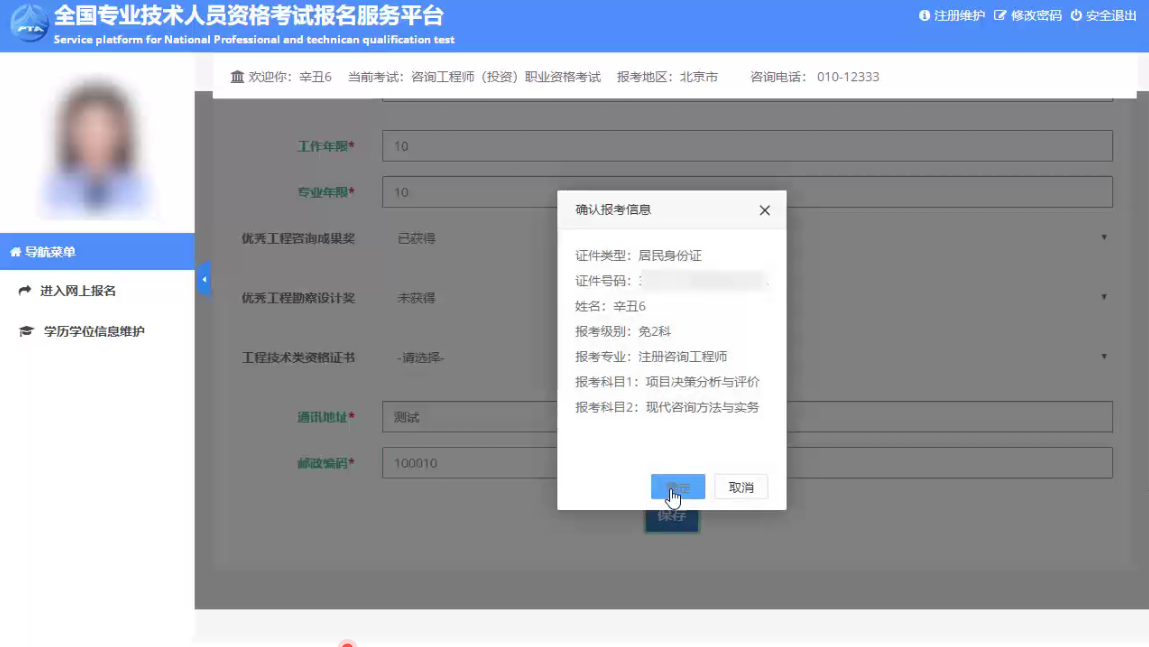Click the user profile photo thumbnail
The width and height of the screenshot is (1149, 647).
point(96,148)
